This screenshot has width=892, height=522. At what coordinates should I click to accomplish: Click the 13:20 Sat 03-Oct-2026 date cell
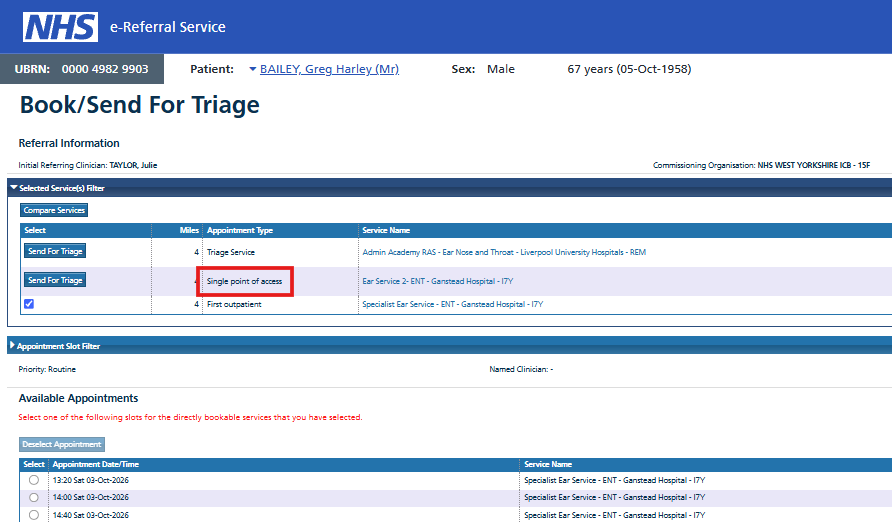tap(90, 480)
